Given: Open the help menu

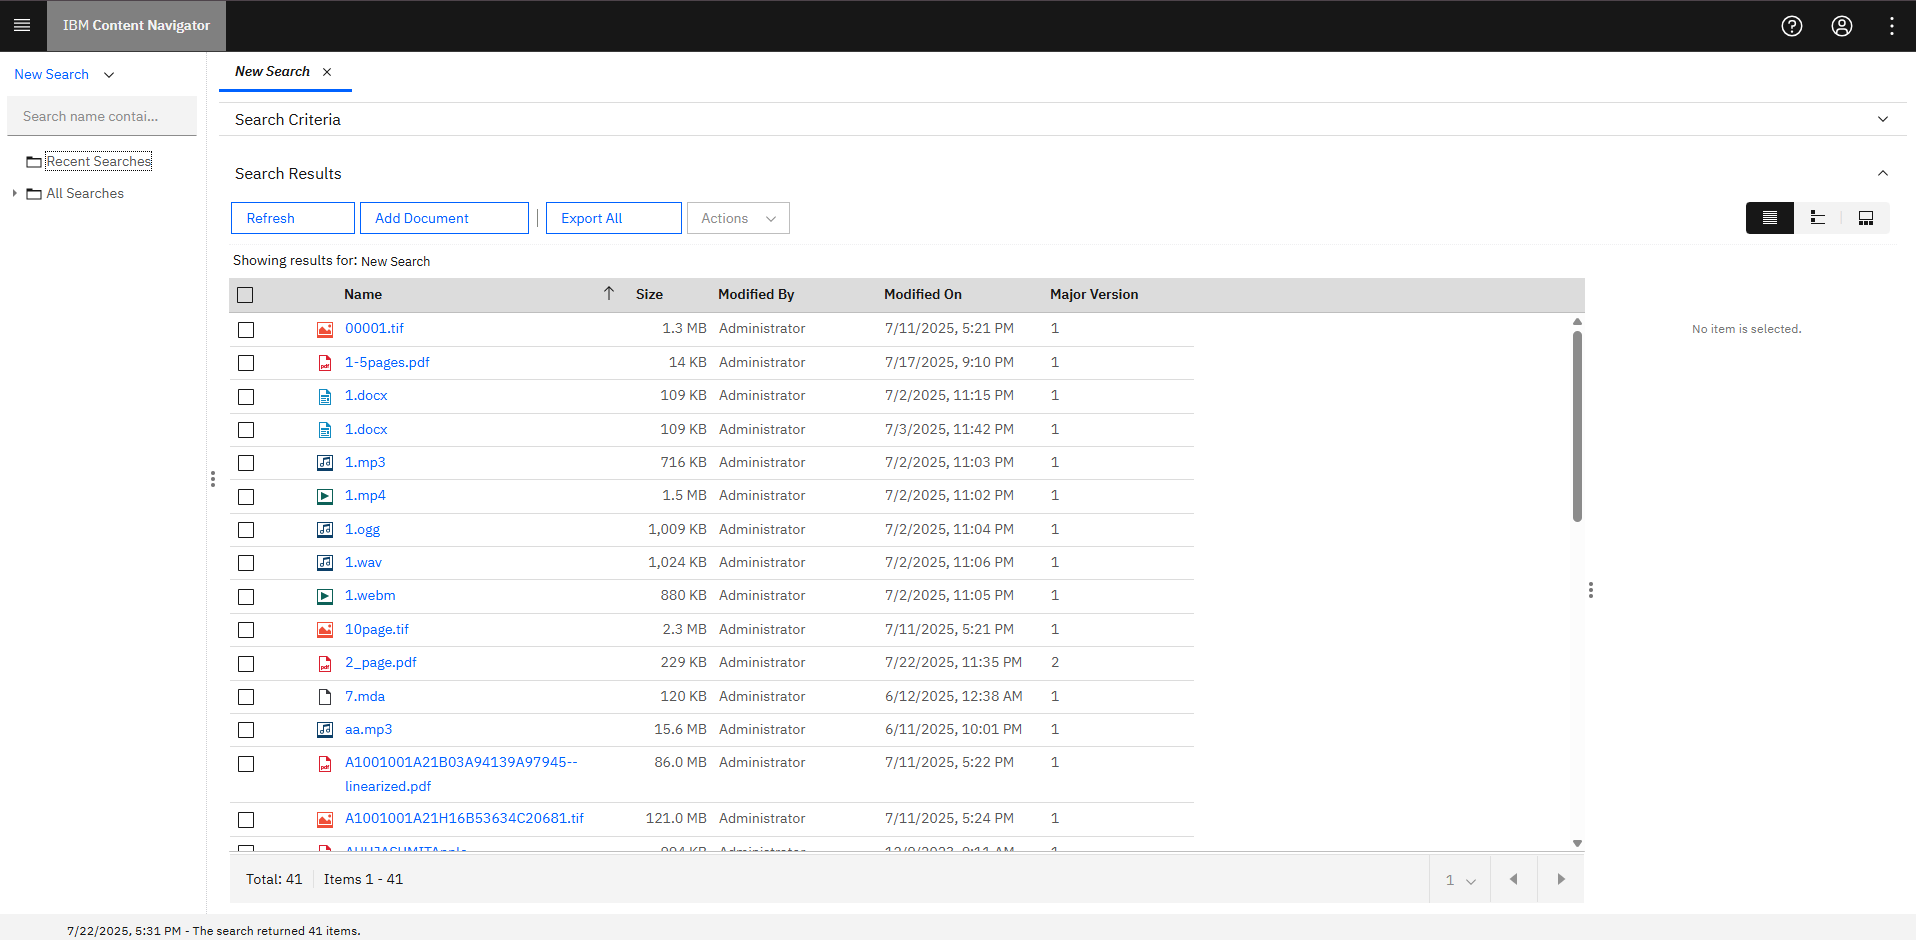Looking at the screenshot, I should (1791, 26).
